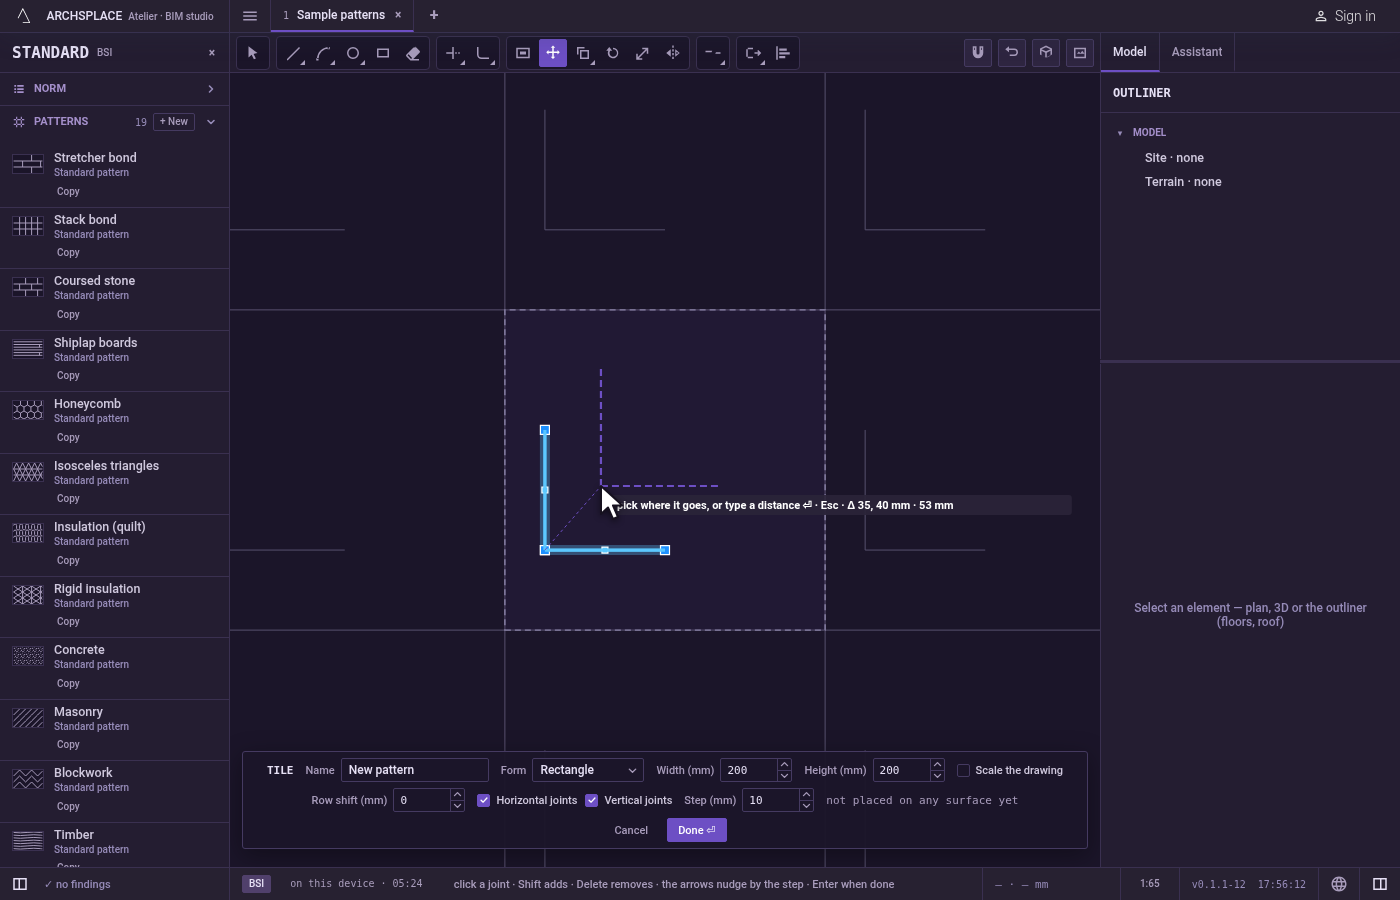Uncheck Vertical joints

pyautogui.click(x=592, y=800)
